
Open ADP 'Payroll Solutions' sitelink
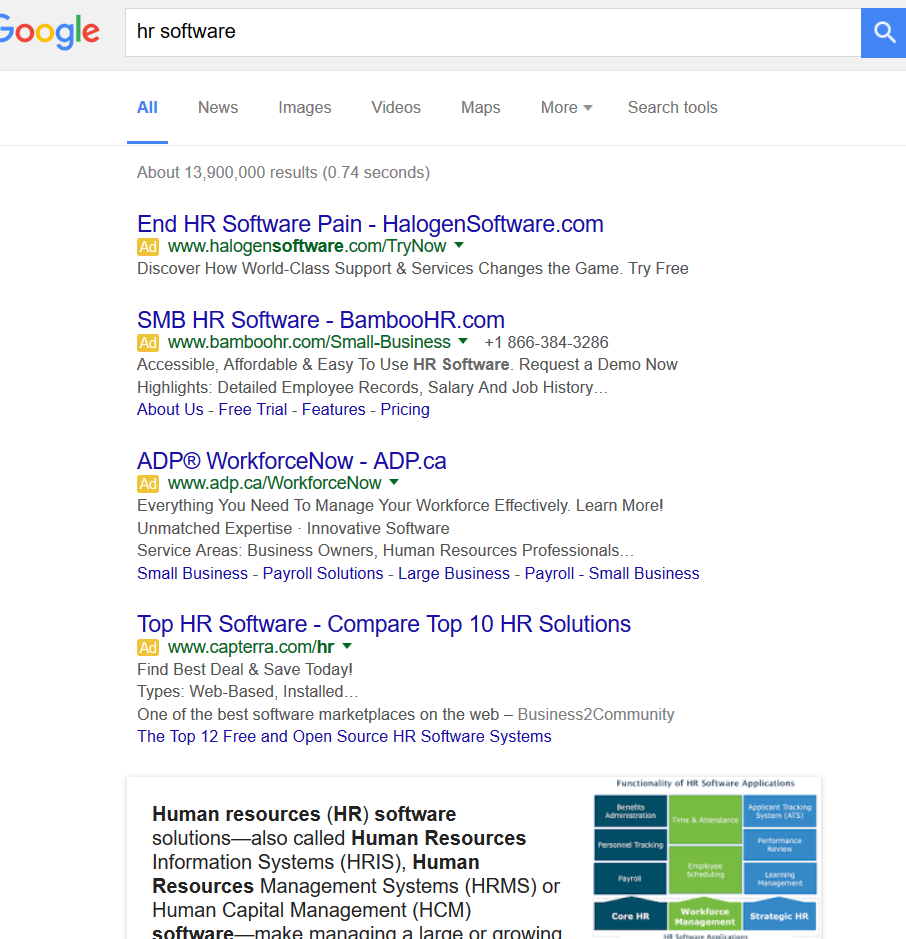tap(323, 574)
